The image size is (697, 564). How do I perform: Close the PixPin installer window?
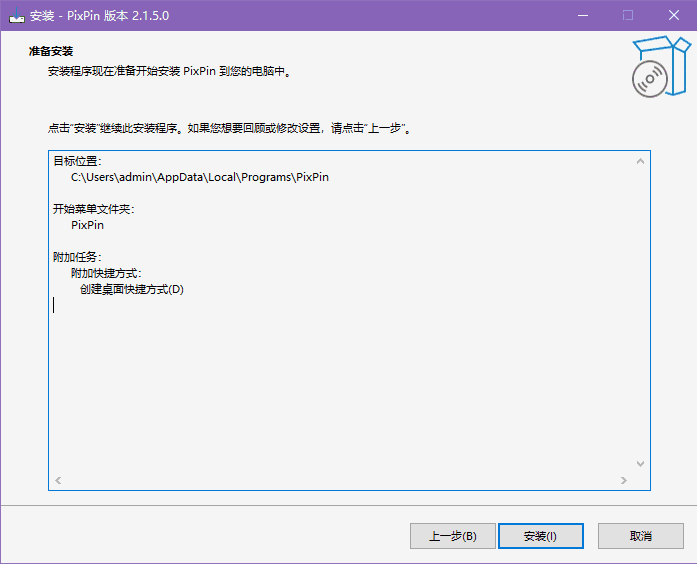673,16
